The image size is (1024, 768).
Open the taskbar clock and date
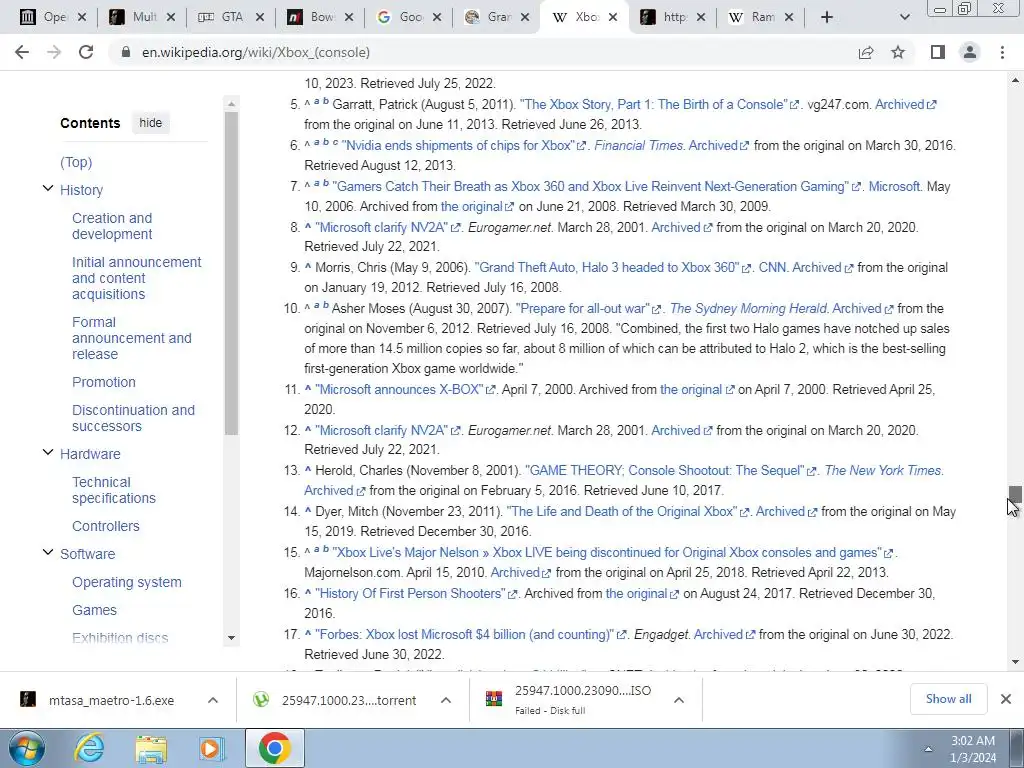tap(973, 749)
